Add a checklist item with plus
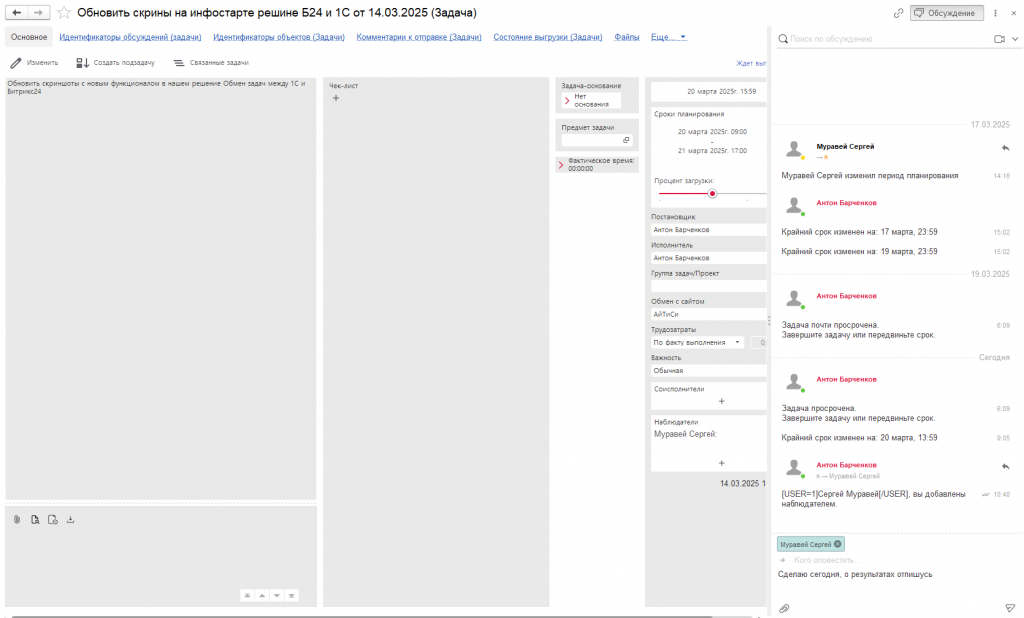The width and height of the screenshot is (1024, 618). [336, 98]
